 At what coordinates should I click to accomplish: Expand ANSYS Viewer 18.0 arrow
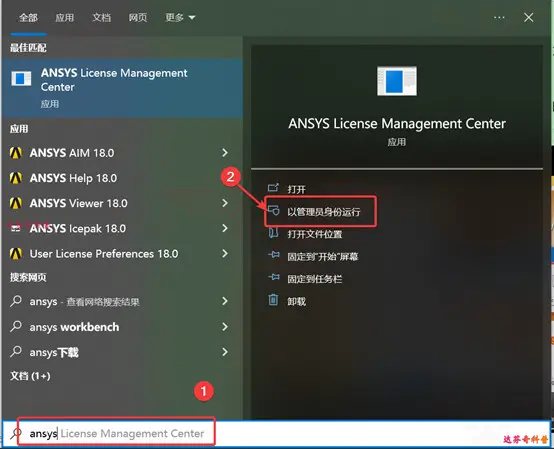coord(225,203)
